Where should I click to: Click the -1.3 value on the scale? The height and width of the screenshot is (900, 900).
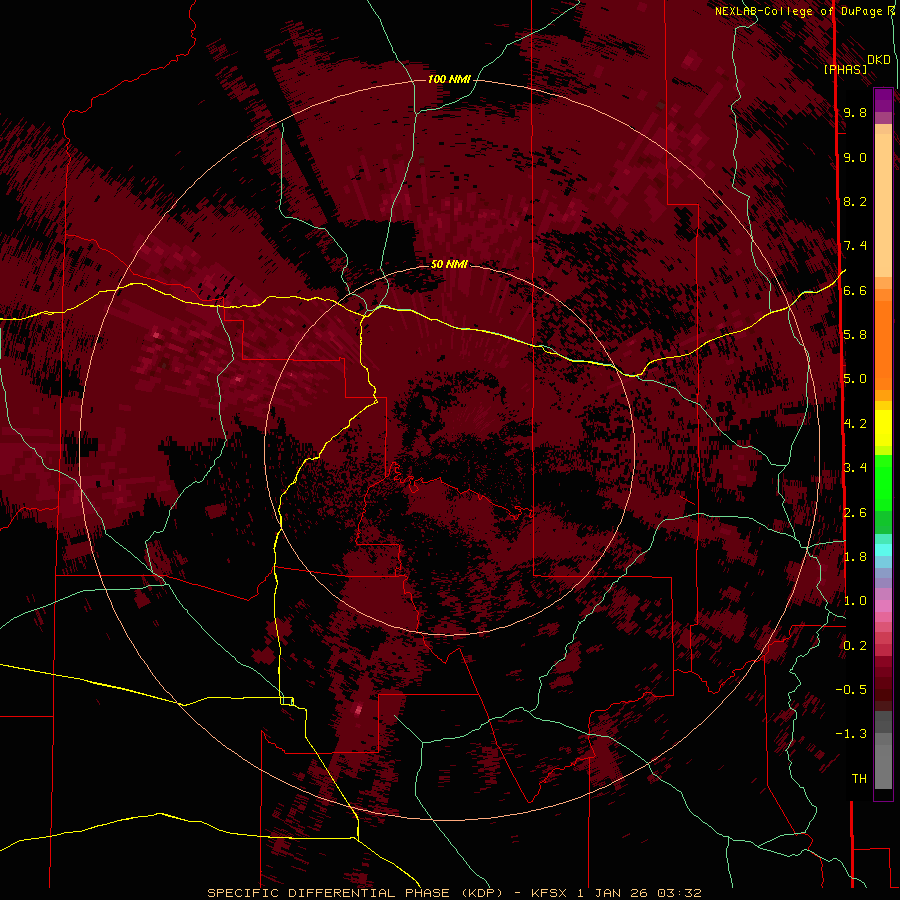(x=851, y=734)
